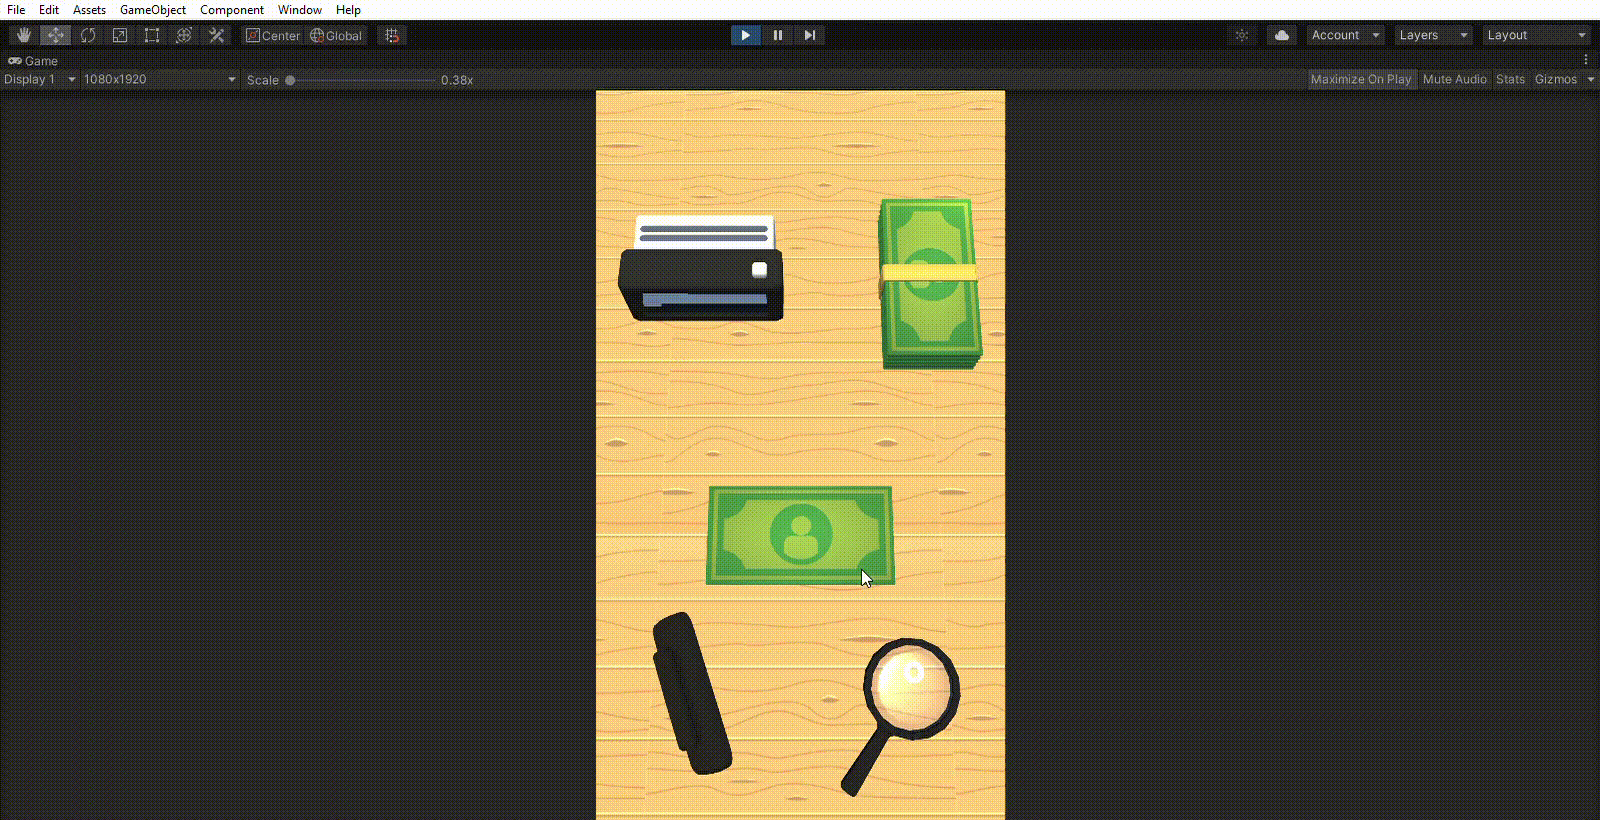The height and width of the screenshot is (820, 1600).
Task: Open the Edit menu
Action: pyautogui.click(x=49, y=10)
